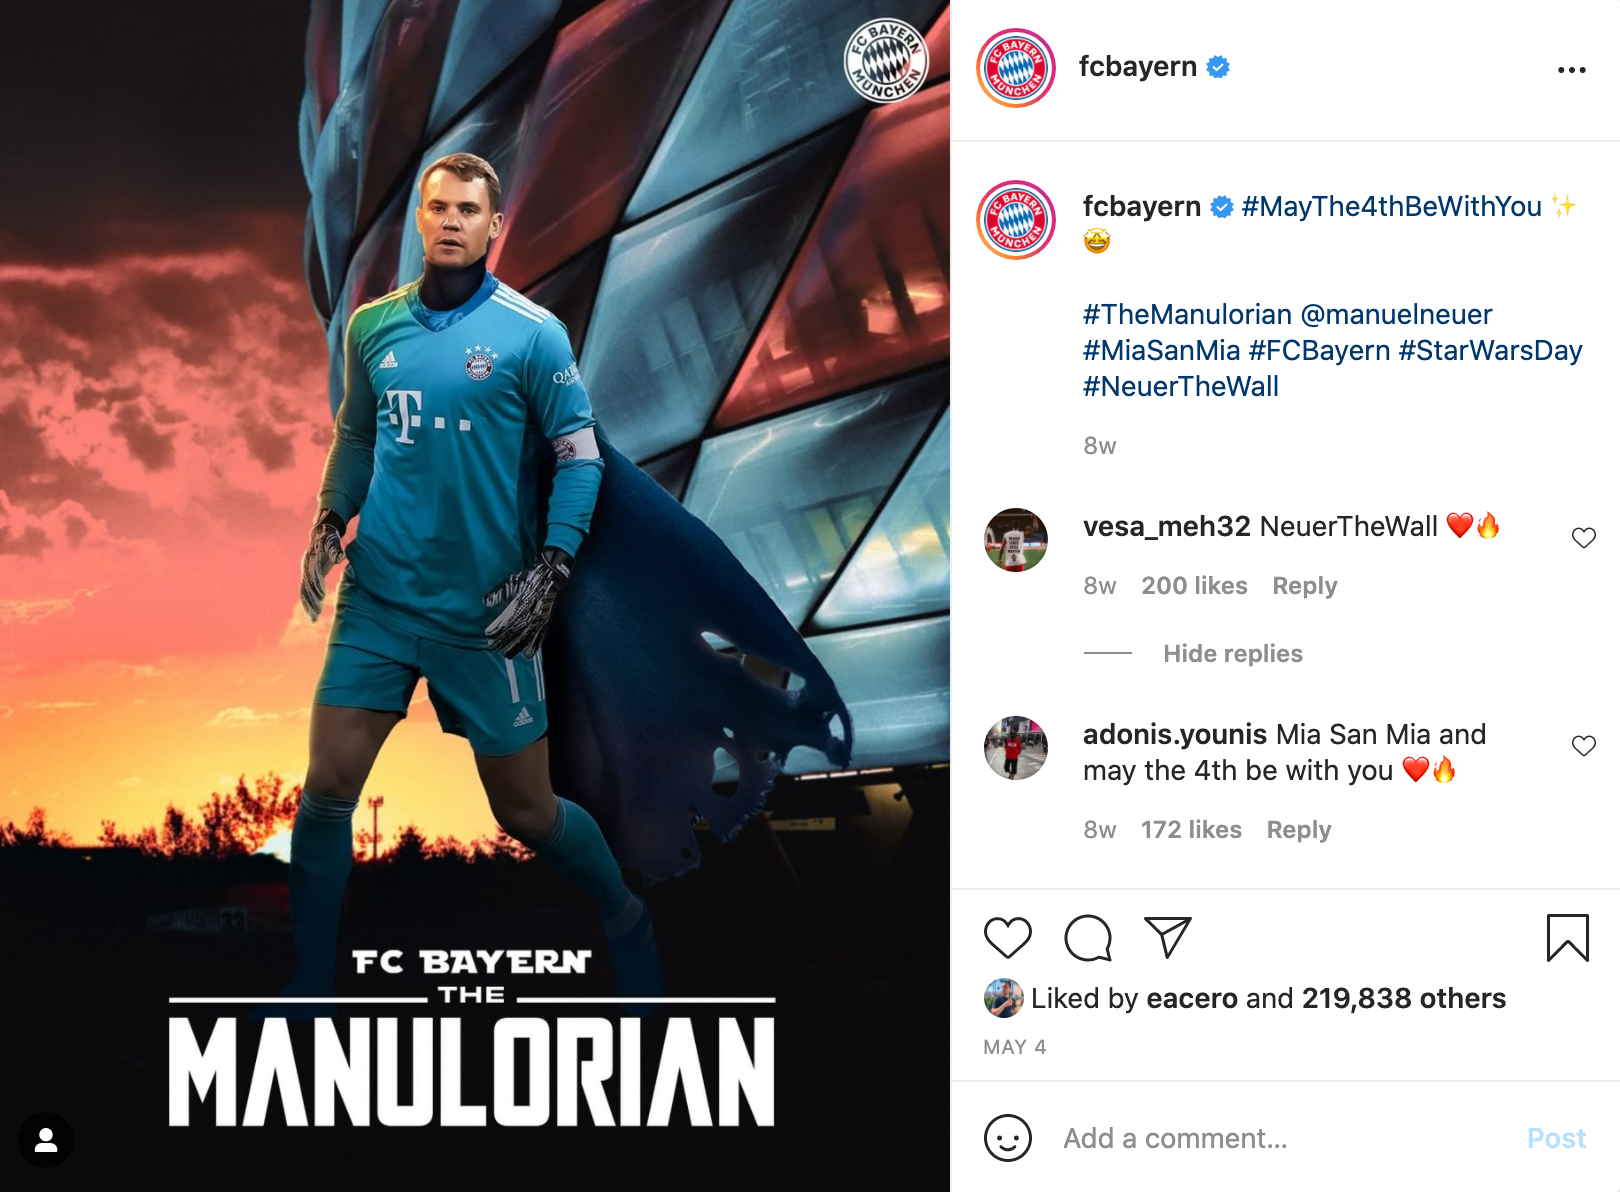The width and height of the screenshot is (1620, 1192).
Task: Save post with bookmark icon
Action: (1567, 938)
